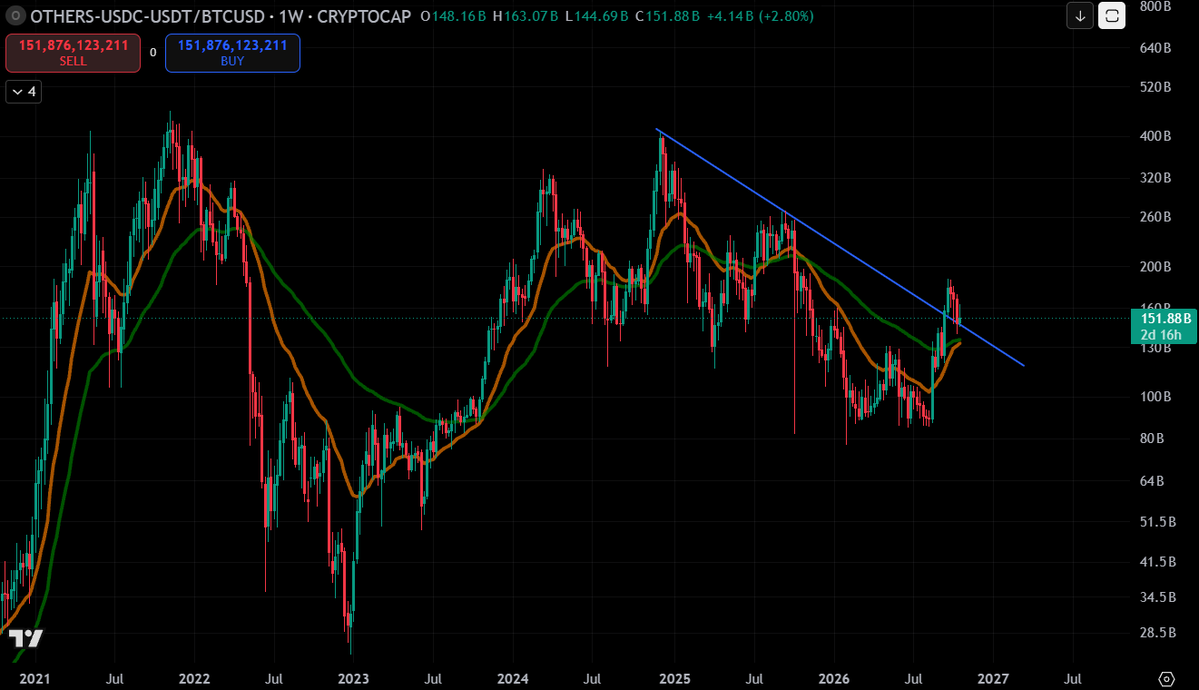The height and width of the screenshot is (690, 1199).
Task: Click the down-arrow icon at top right
Action: pyautogui.click(x=1080, y=15)
